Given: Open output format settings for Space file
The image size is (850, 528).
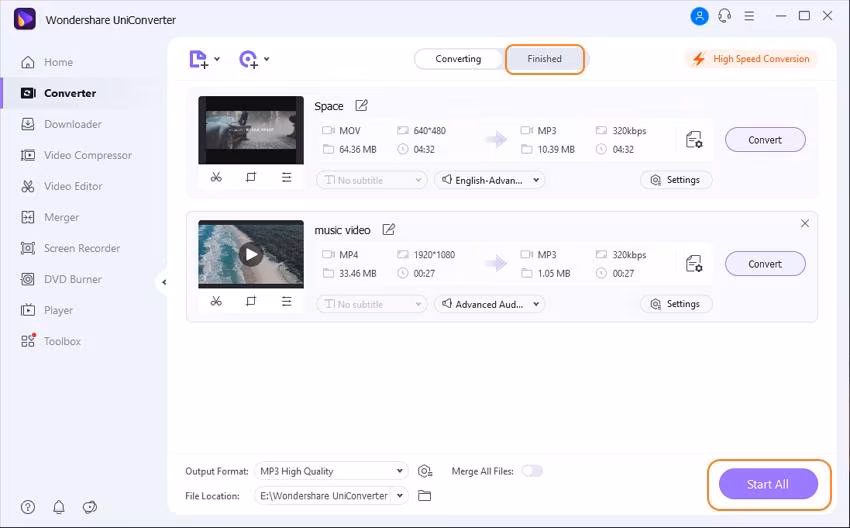Looking at the screenshot, I should click(x=694, y=140).
